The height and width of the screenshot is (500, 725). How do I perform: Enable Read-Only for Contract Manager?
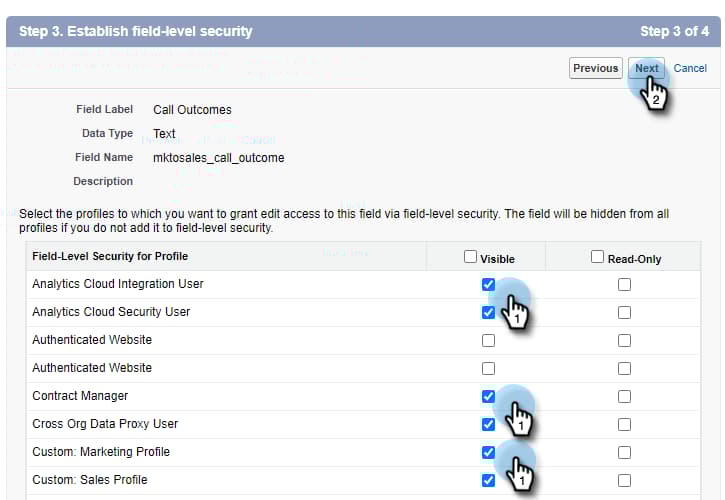pyautogui.click(x=624, y=396)
